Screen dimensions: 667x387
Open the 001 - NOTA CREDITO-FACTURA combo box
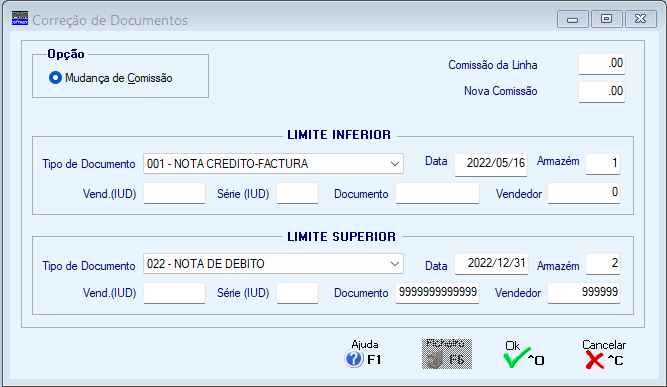[x=273, y=164]
